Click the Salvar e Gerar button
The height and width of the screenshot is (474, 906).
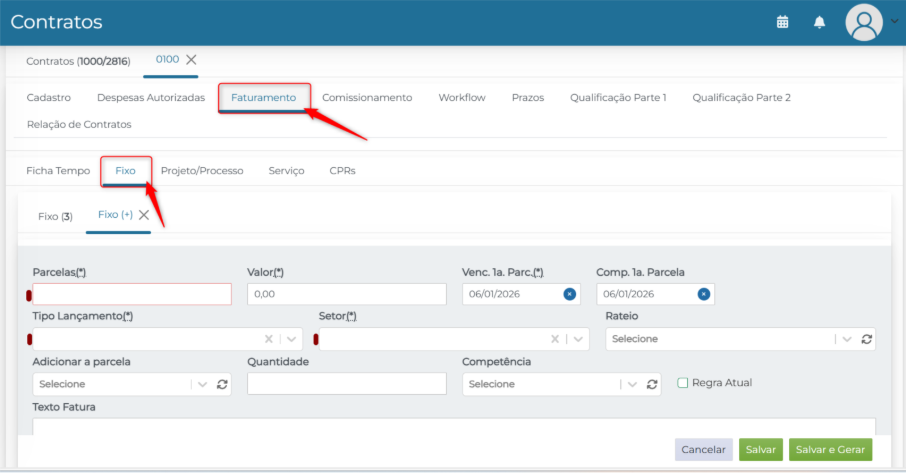click(x=830, y=450)
